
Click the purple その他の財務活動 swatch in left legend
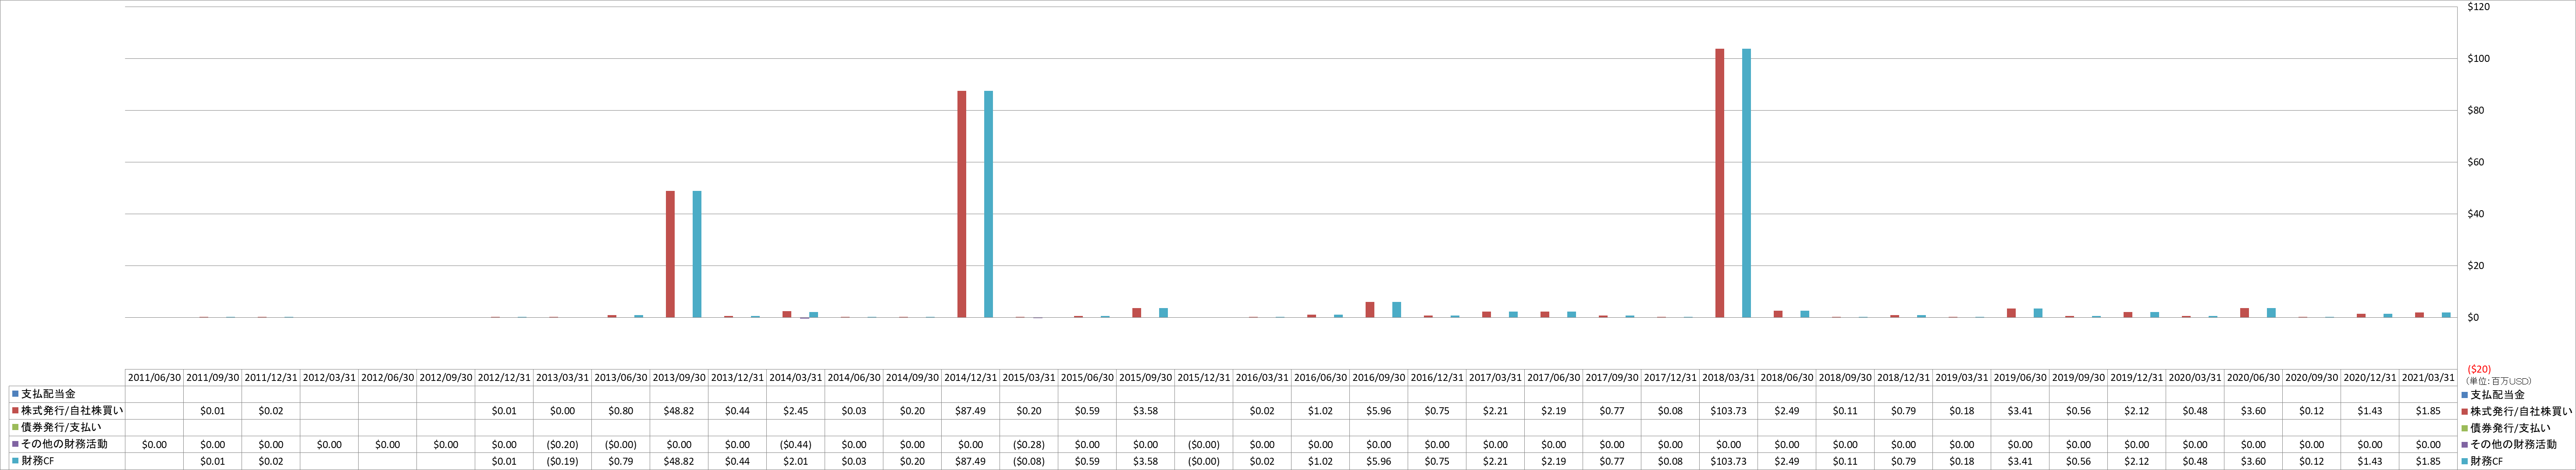coord(15,444)
